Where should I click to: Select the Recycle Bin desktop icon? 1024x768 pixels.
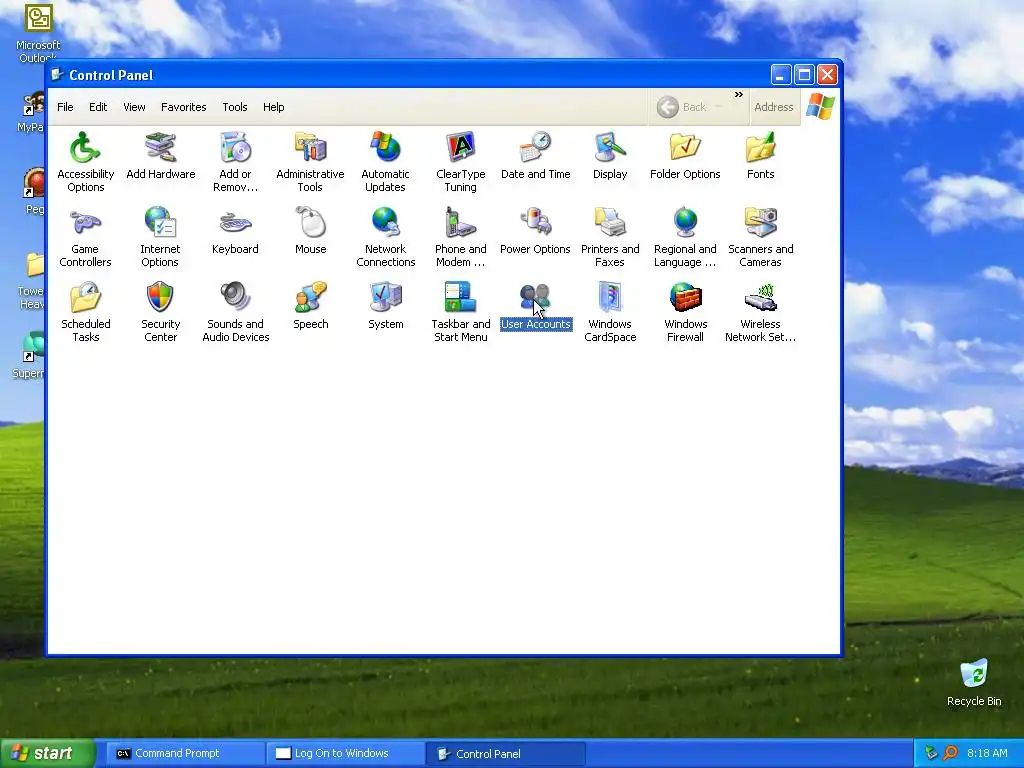pyautogui.click(x=974, y=683)
